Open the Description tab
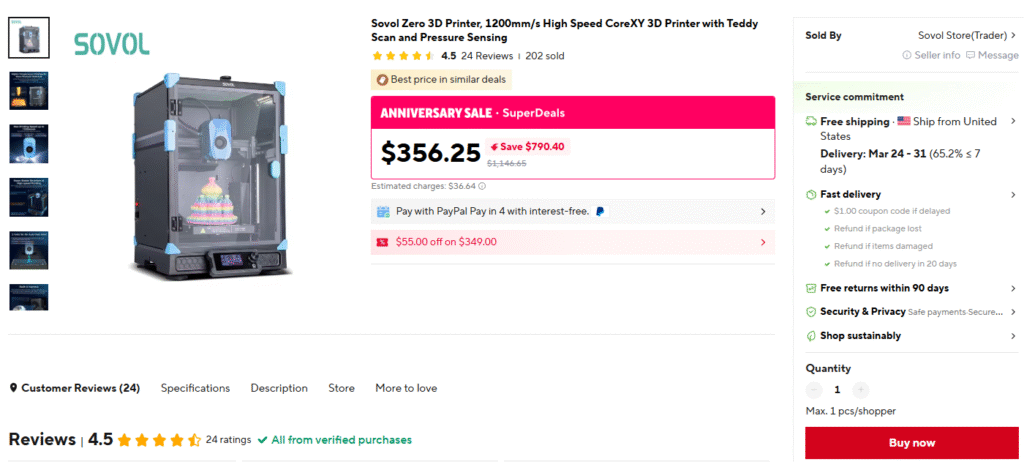1024x462 pixels. tap(279, 388)
